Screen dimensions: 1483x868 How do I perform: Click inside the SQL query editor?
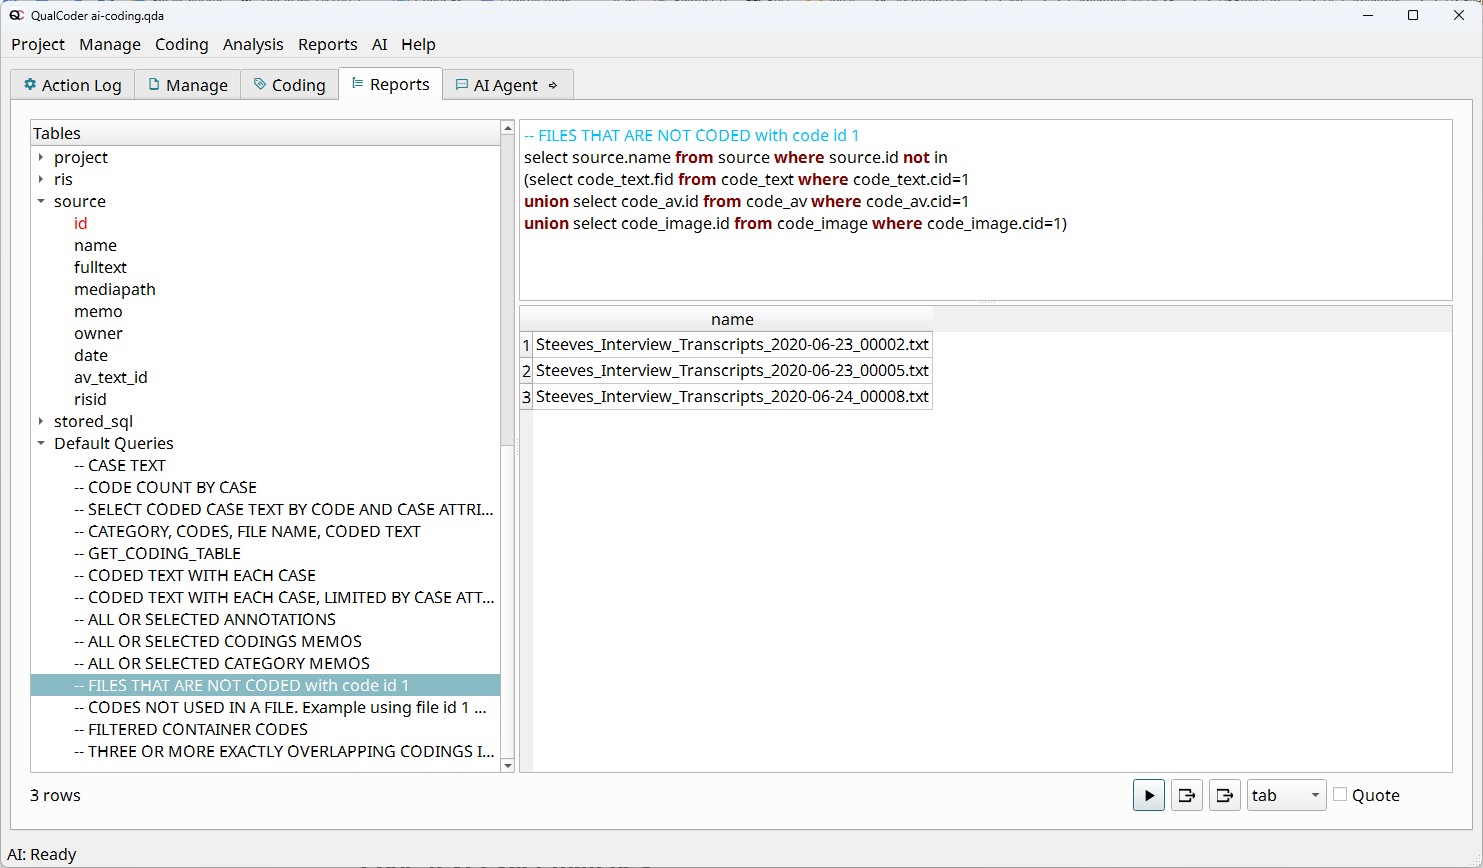(x=985, y=210)
